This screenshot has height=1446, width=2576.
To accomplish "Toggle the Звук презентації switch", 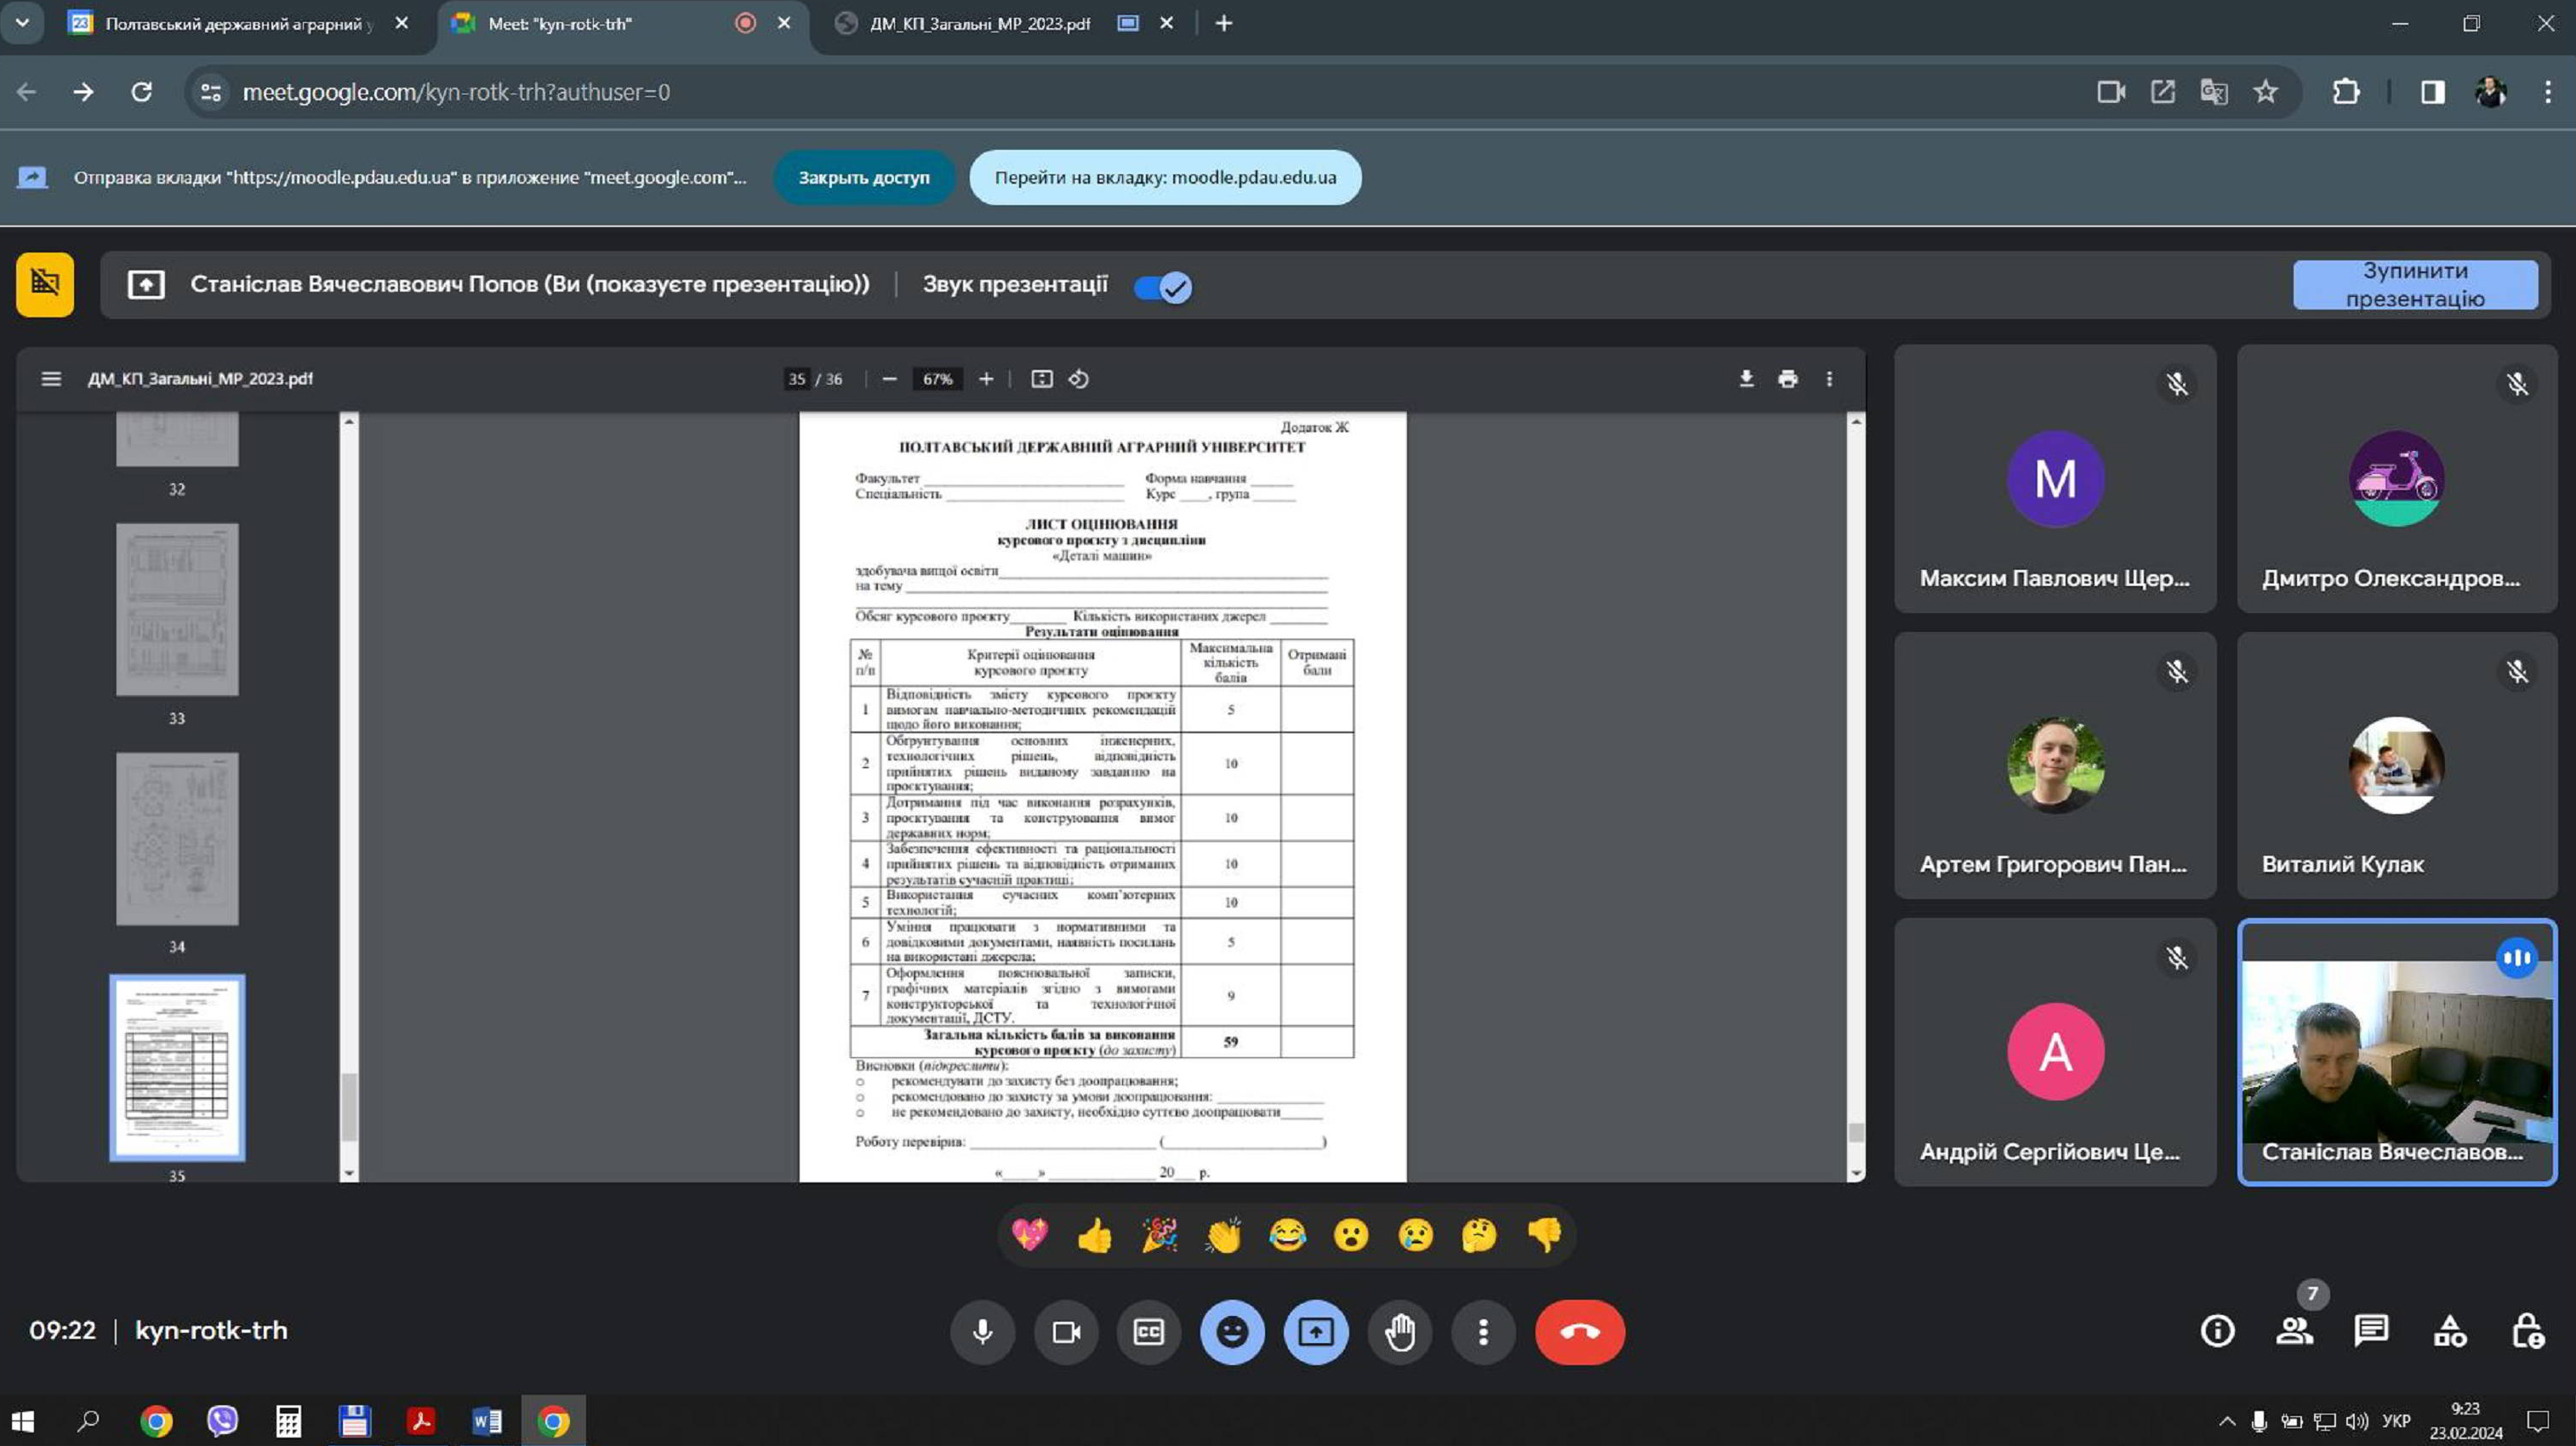I will point(1162,287).
